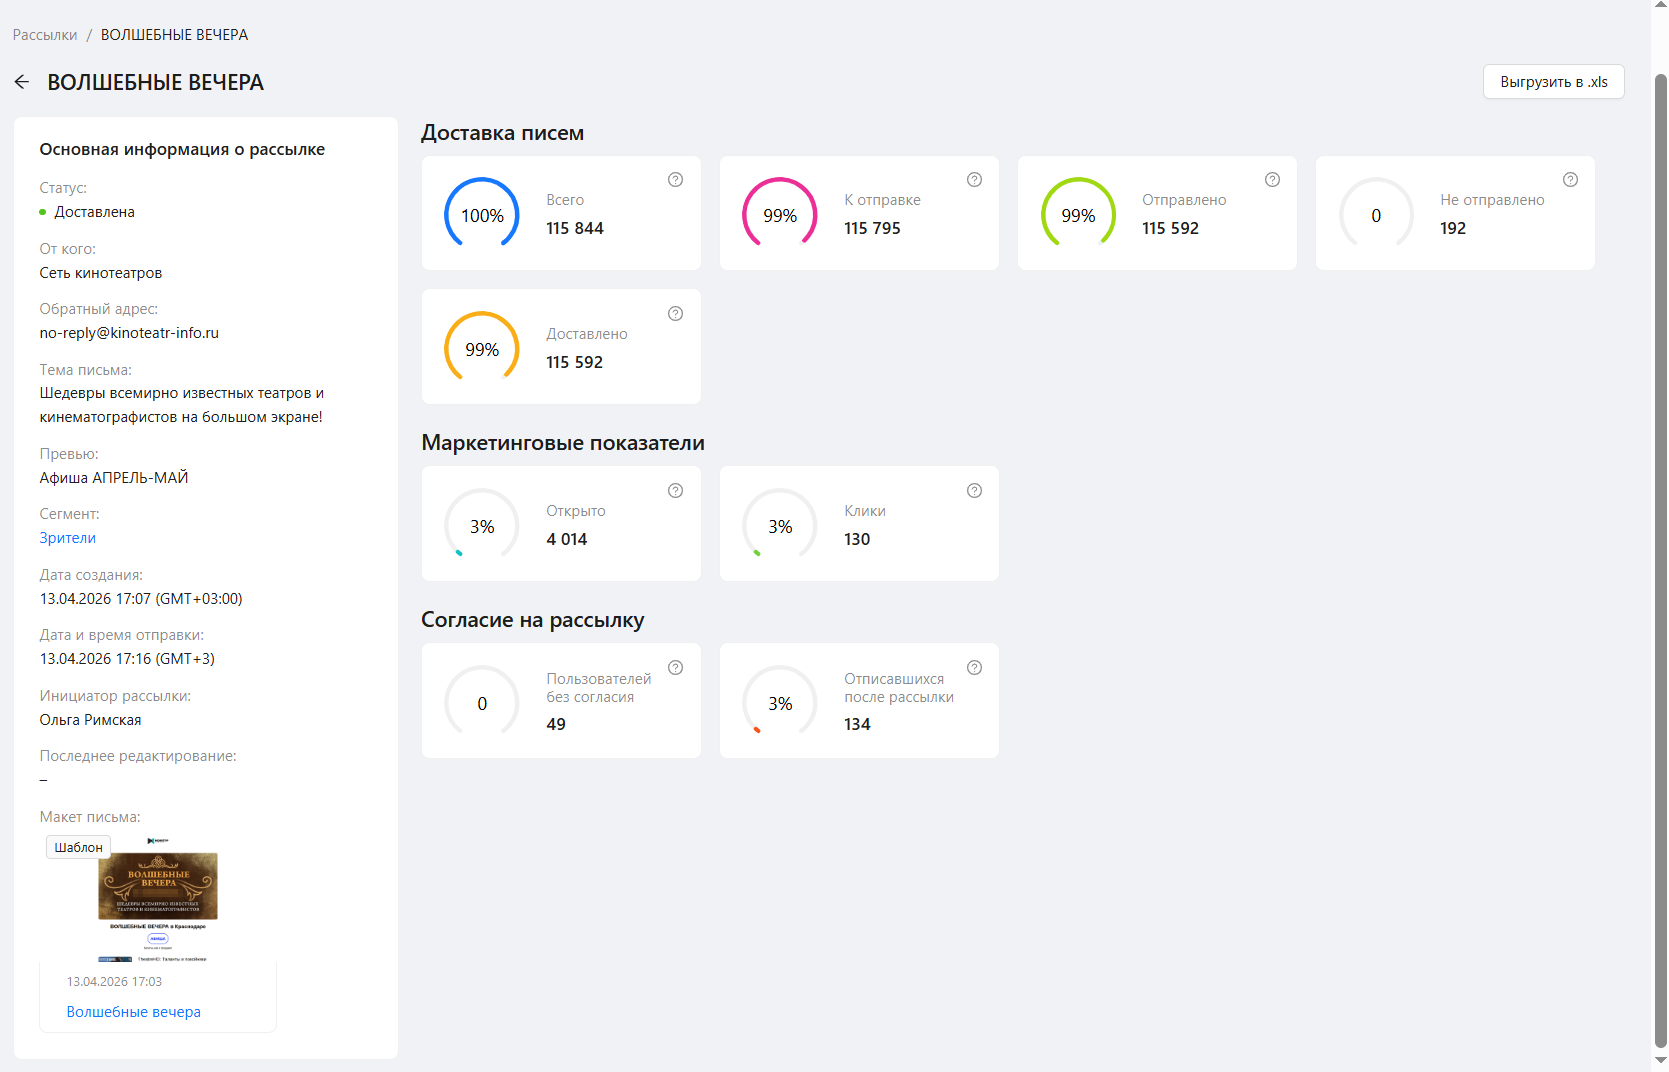
Task: Click scrollbar down arrow at bottom
Action: click(1660, 1061)
